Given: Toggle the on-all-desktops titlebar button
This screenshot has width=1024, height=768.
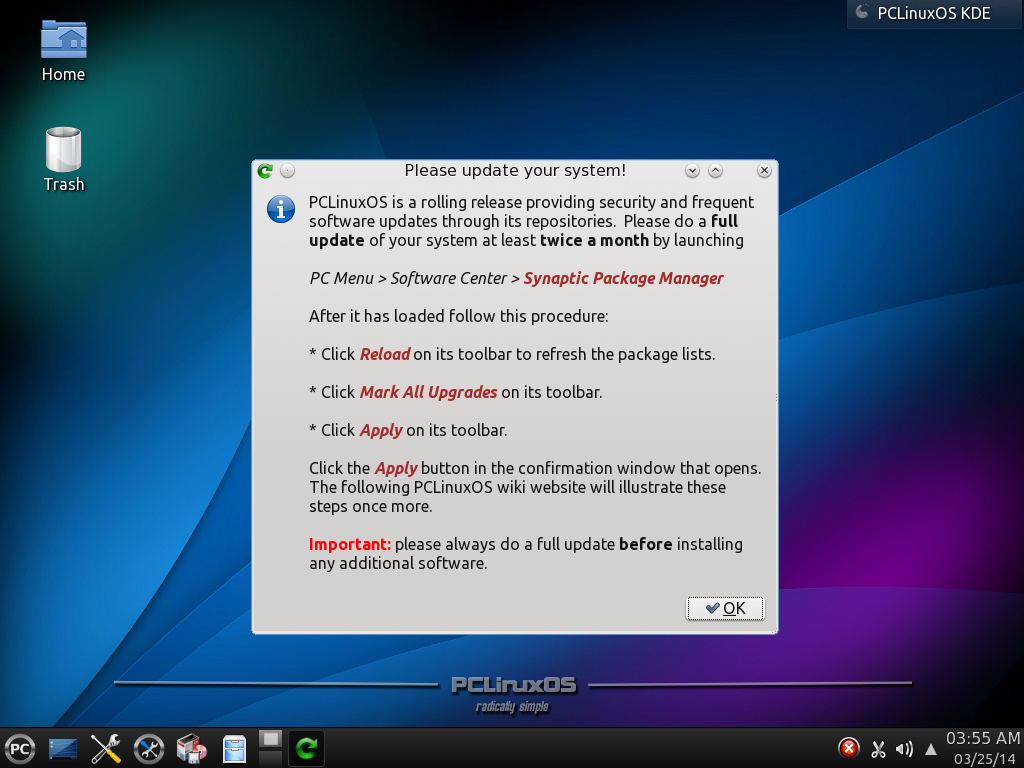Looking at the screenshot, I should 287,171.
